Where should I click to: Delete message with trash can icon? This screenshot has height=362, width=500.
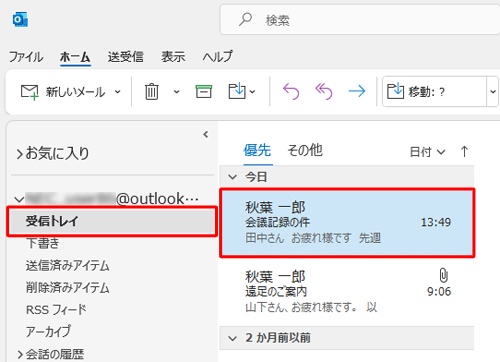152,92
